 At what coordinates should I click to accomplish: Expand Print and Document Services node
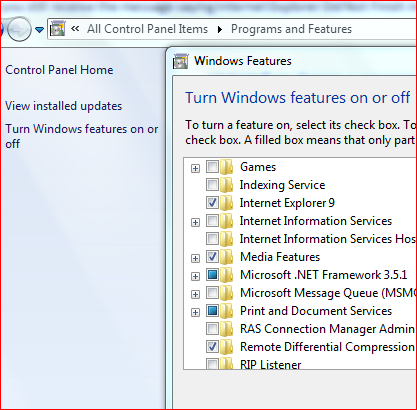point(195,312)
